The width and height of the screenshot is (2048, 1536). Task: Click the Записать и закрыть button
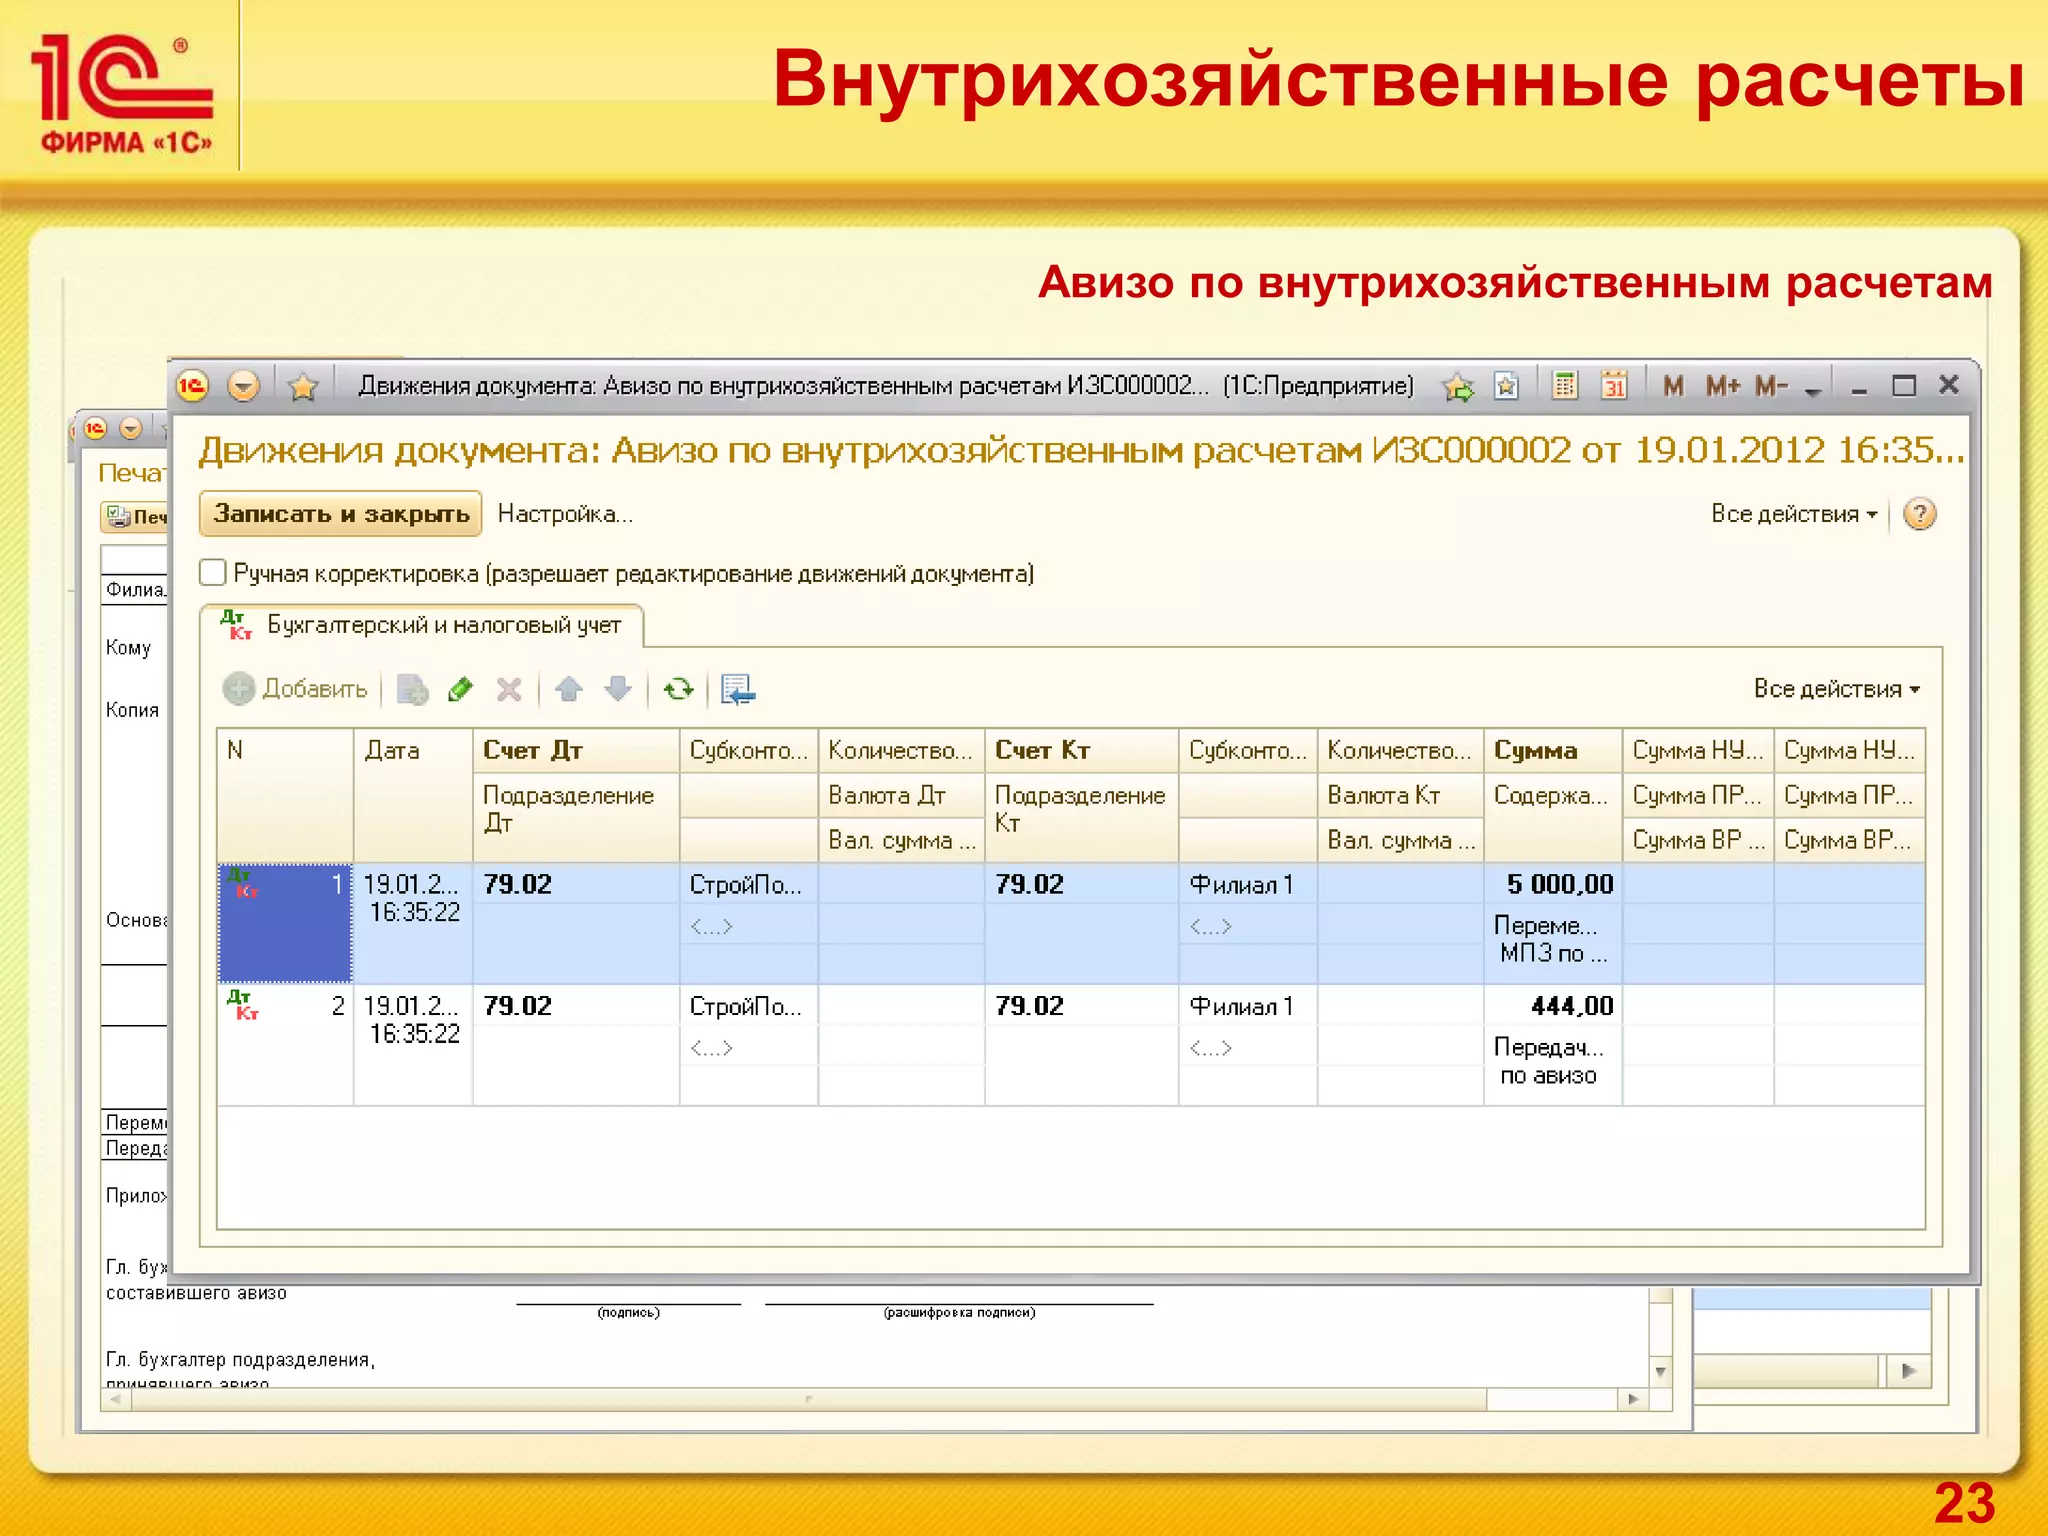click(341, 514)
